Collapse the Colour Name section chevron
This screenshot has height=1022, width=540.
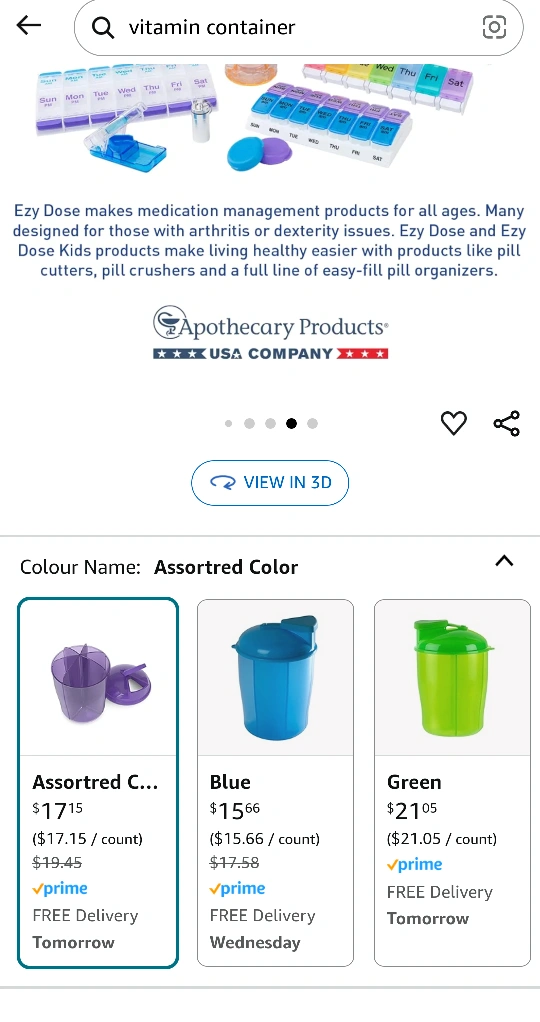coord(504,561)
